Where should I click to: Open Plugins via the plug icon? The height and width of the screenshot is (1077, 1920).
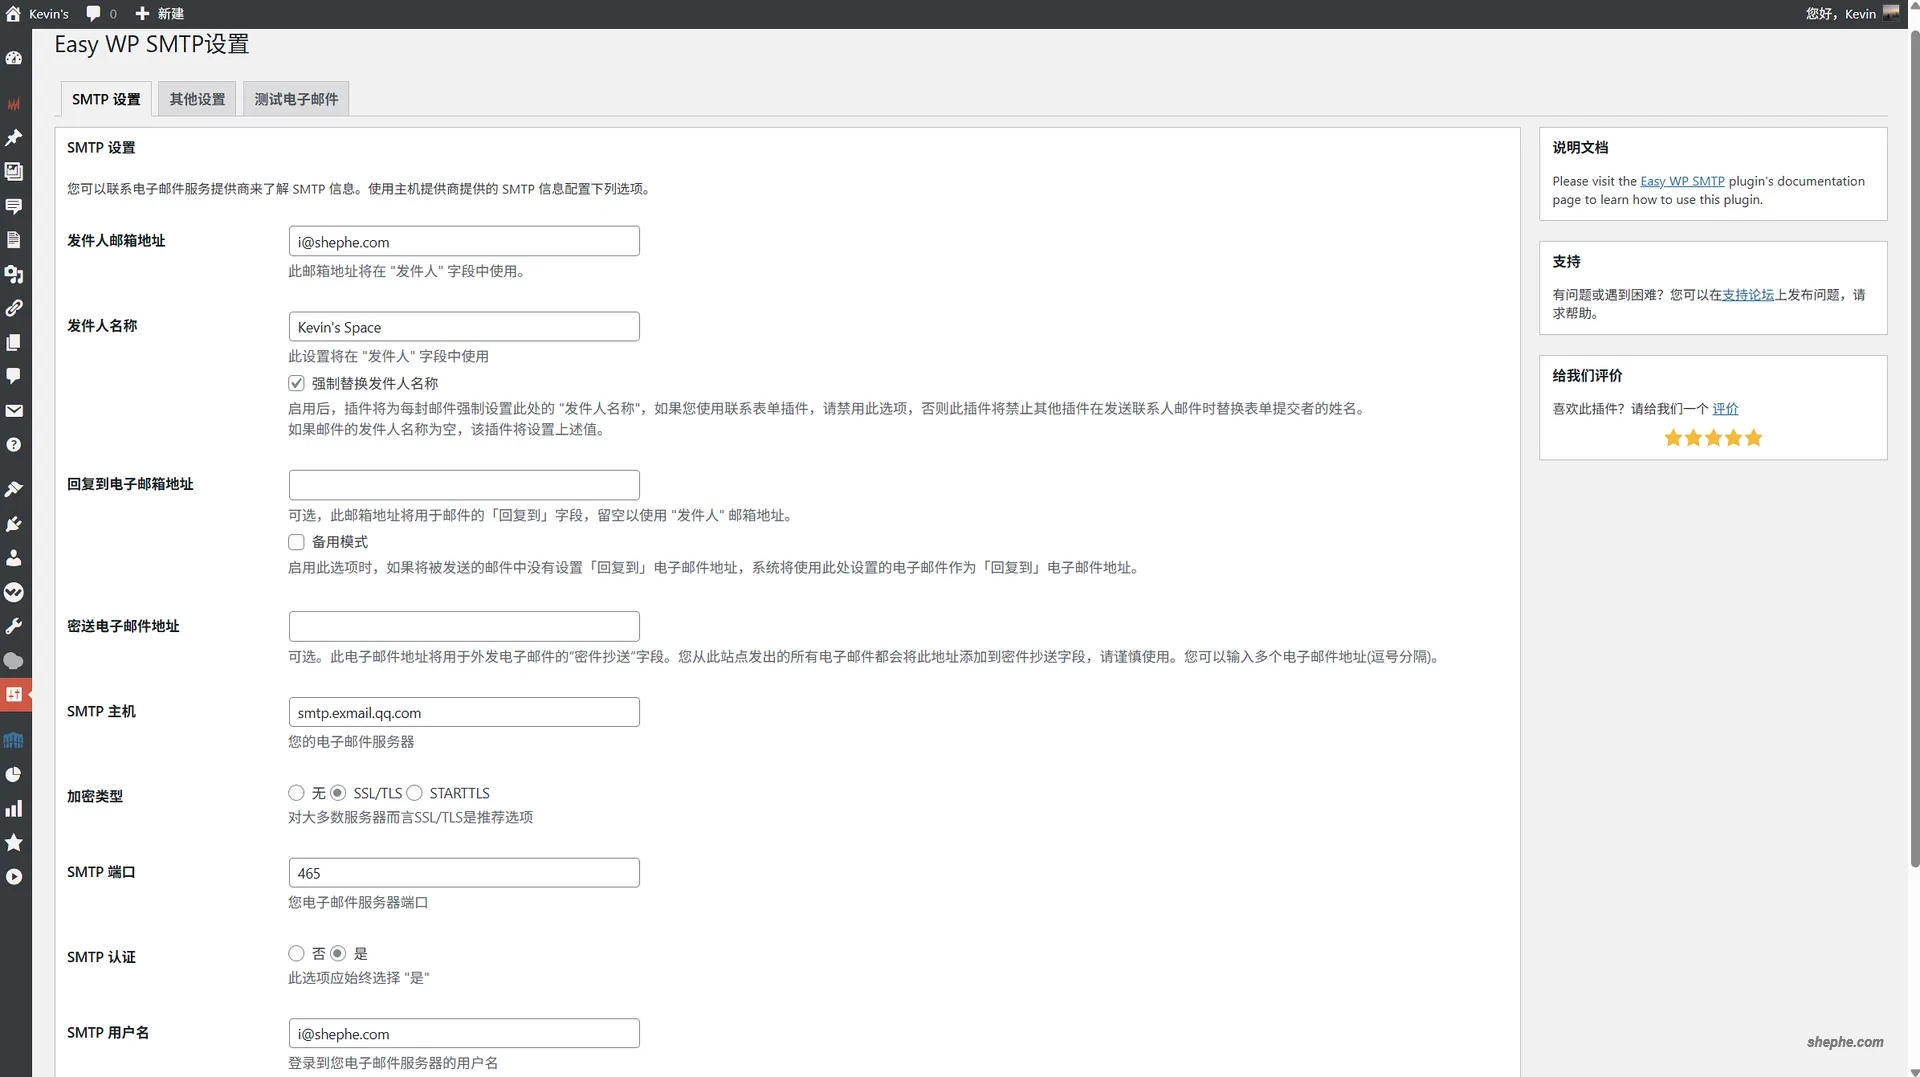pyautogui.click(x=14, y=524)
